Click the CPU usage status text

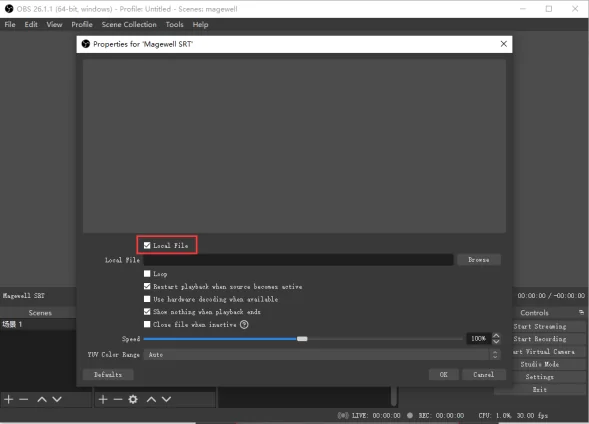point(494,415)
